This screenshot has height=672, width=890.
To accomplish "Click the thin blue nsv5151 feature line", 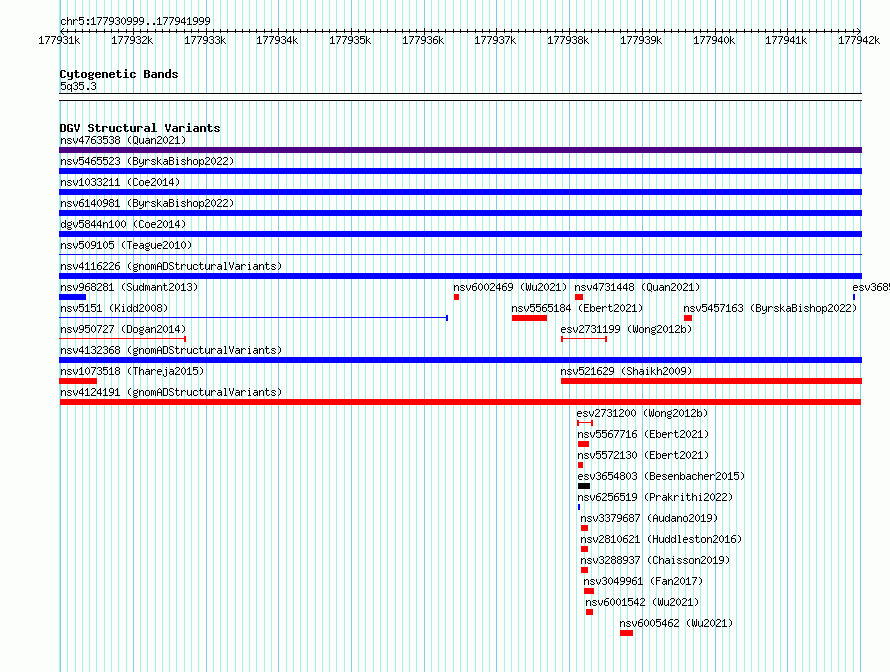I will tap(254, 318).
